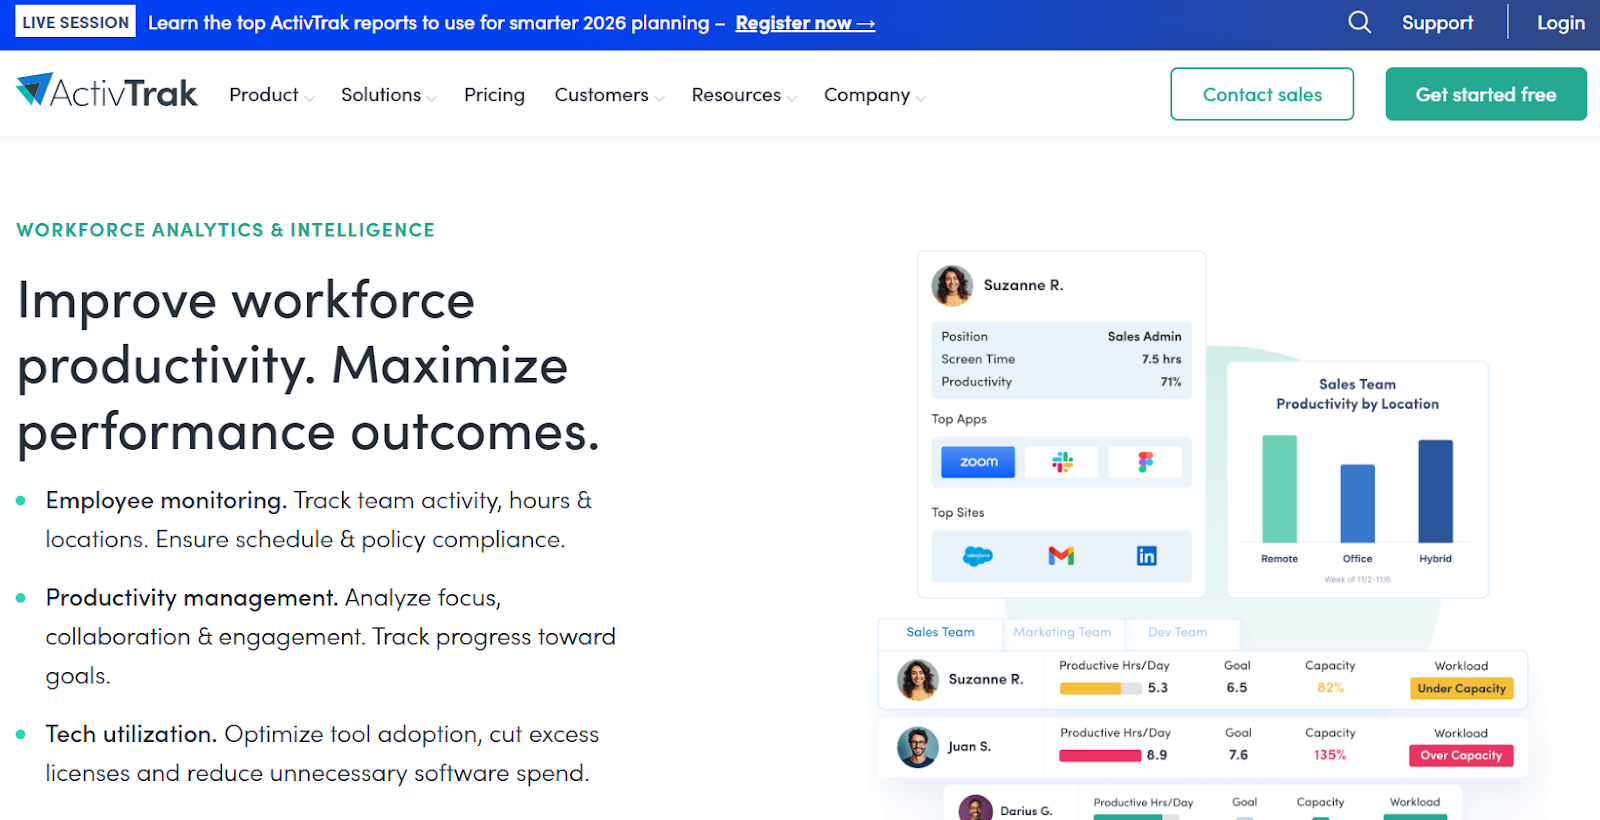Click the '135%' capacity value
Image resolution: width=1600 pixels, height=820 pixels.
click(x=1330, y=755)
